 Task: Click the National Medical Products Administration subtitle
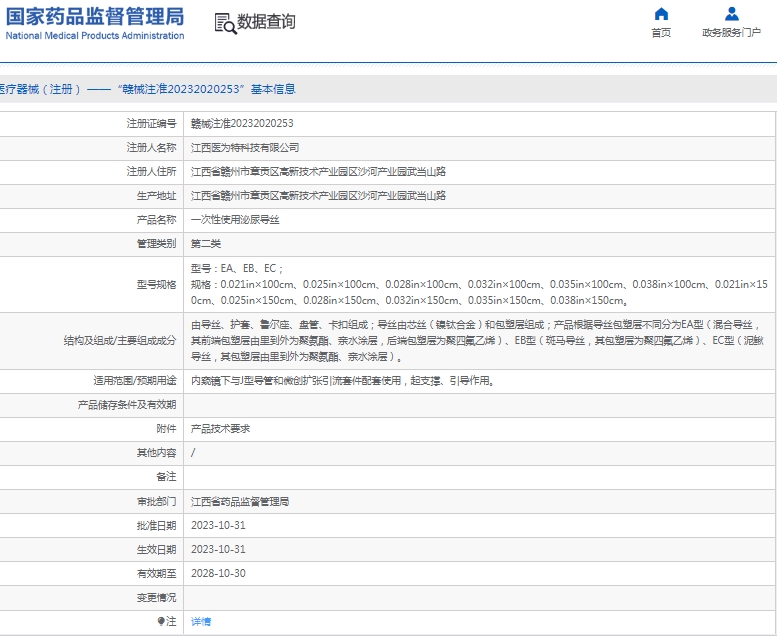(95, 36)
